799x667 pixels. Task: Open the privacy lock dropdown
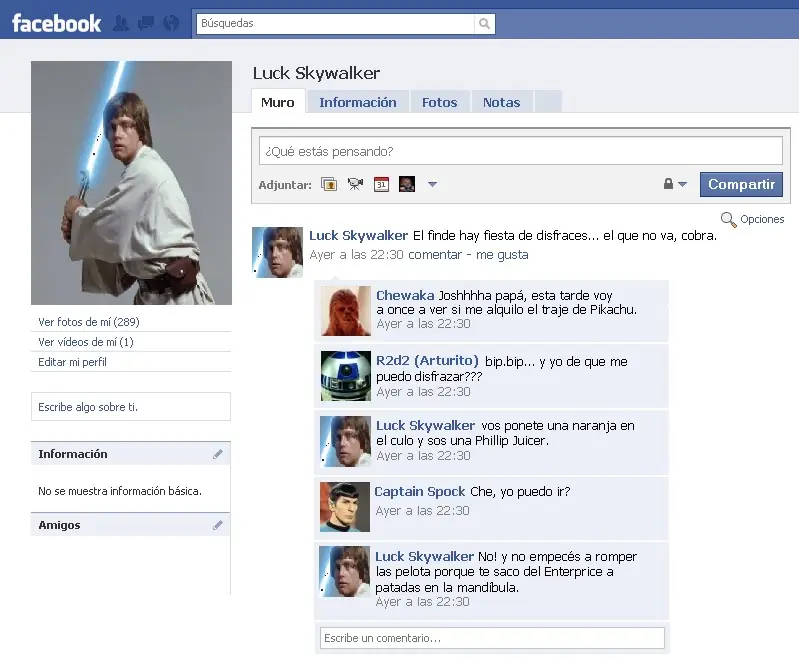point(675,184)
